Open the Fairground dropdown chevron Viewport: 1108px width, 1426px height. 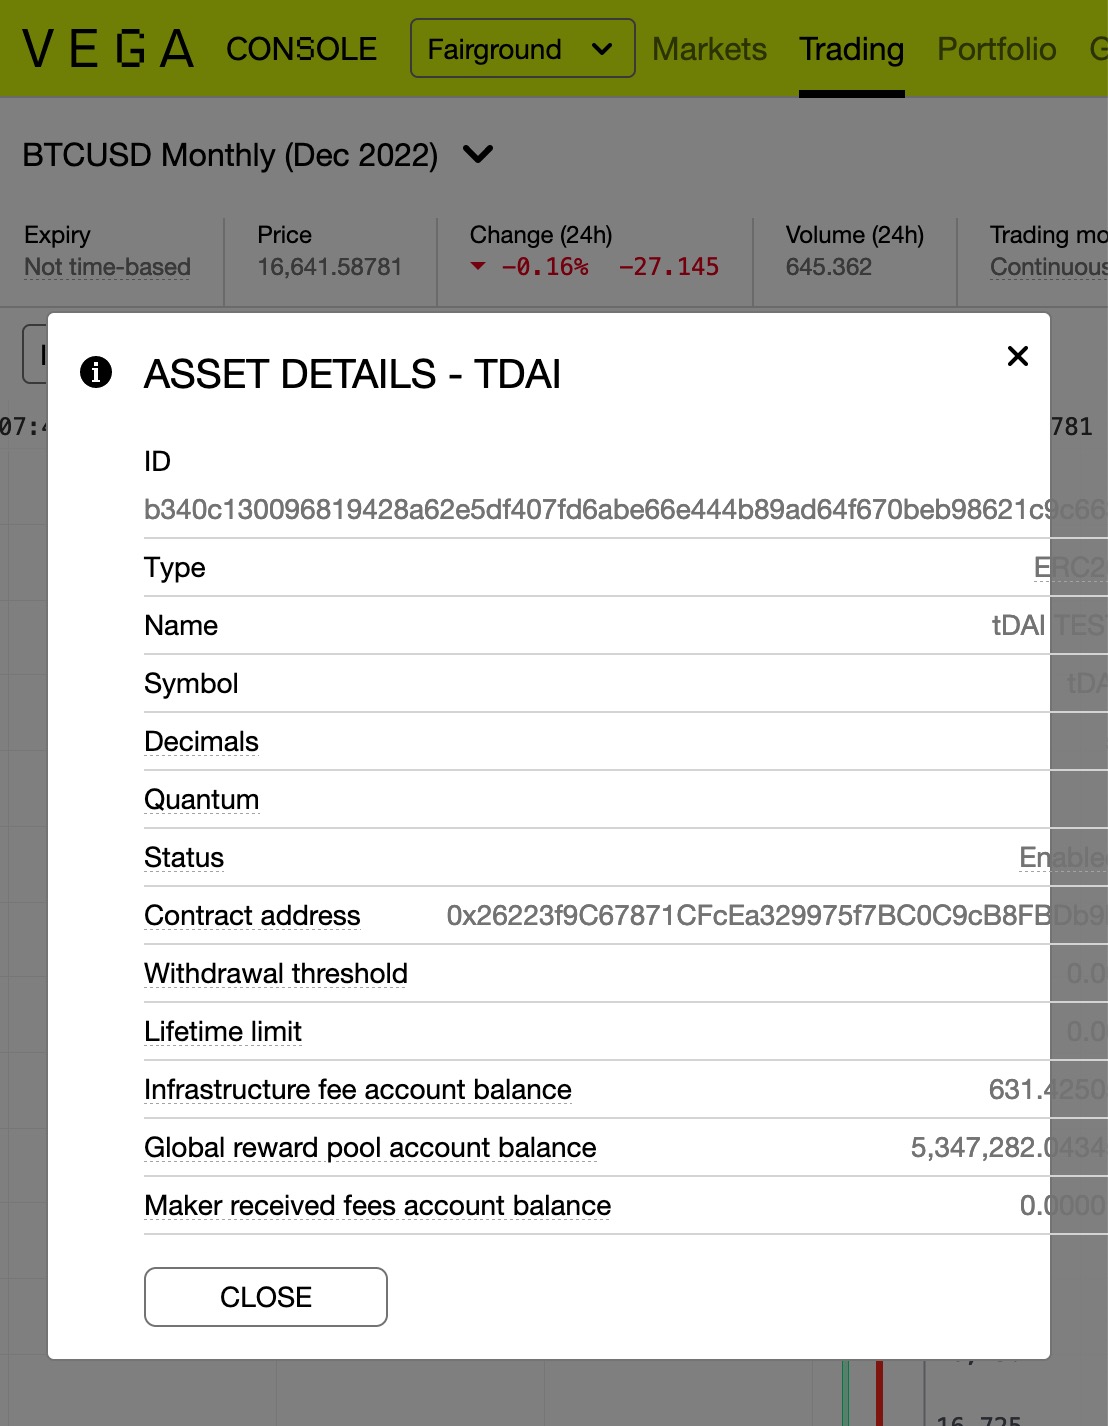tap(602, 48)
